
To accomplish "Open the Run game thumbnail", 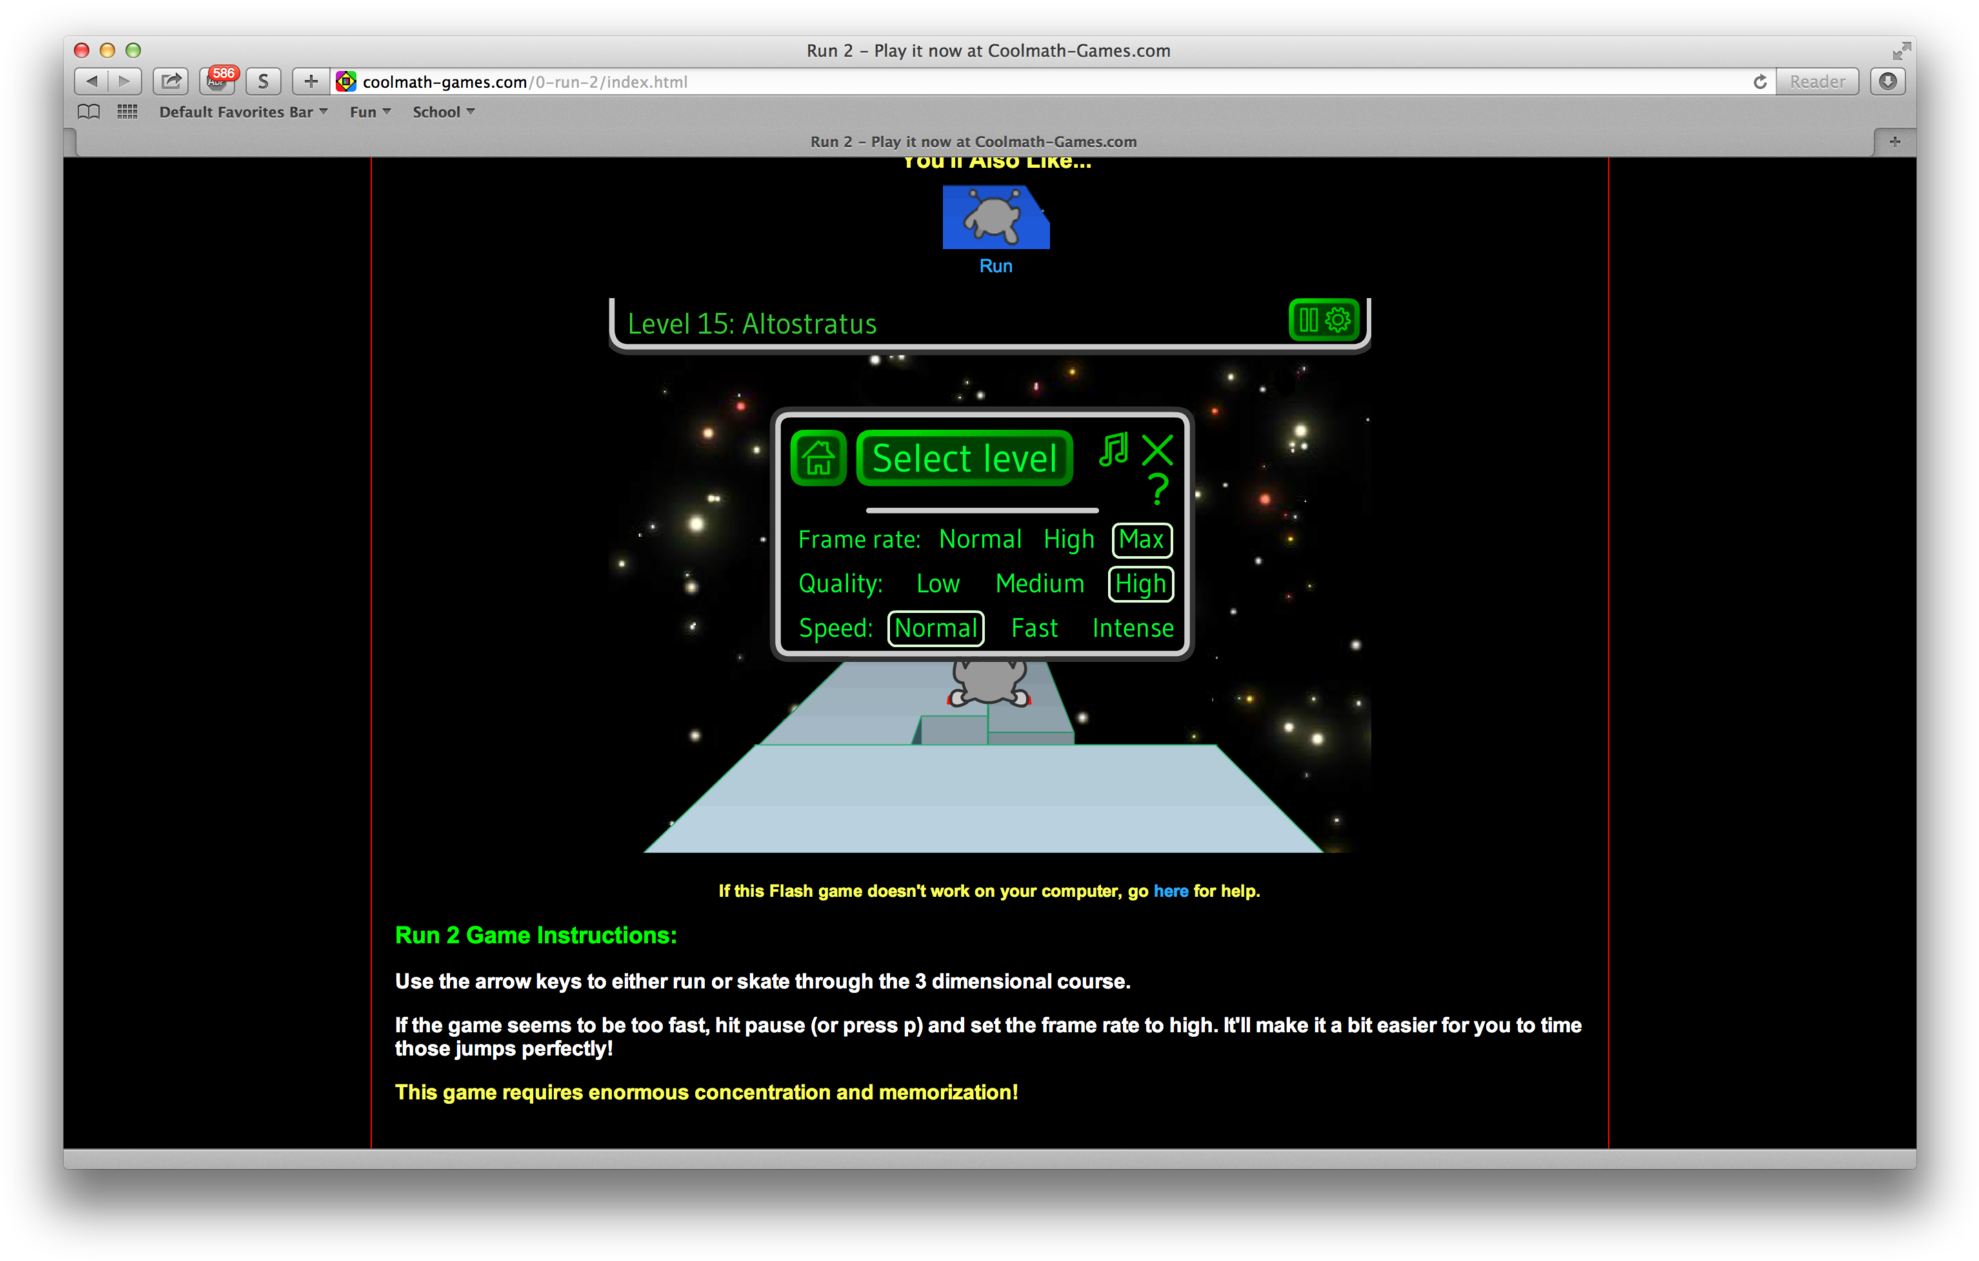I will [x=996, y=217].
